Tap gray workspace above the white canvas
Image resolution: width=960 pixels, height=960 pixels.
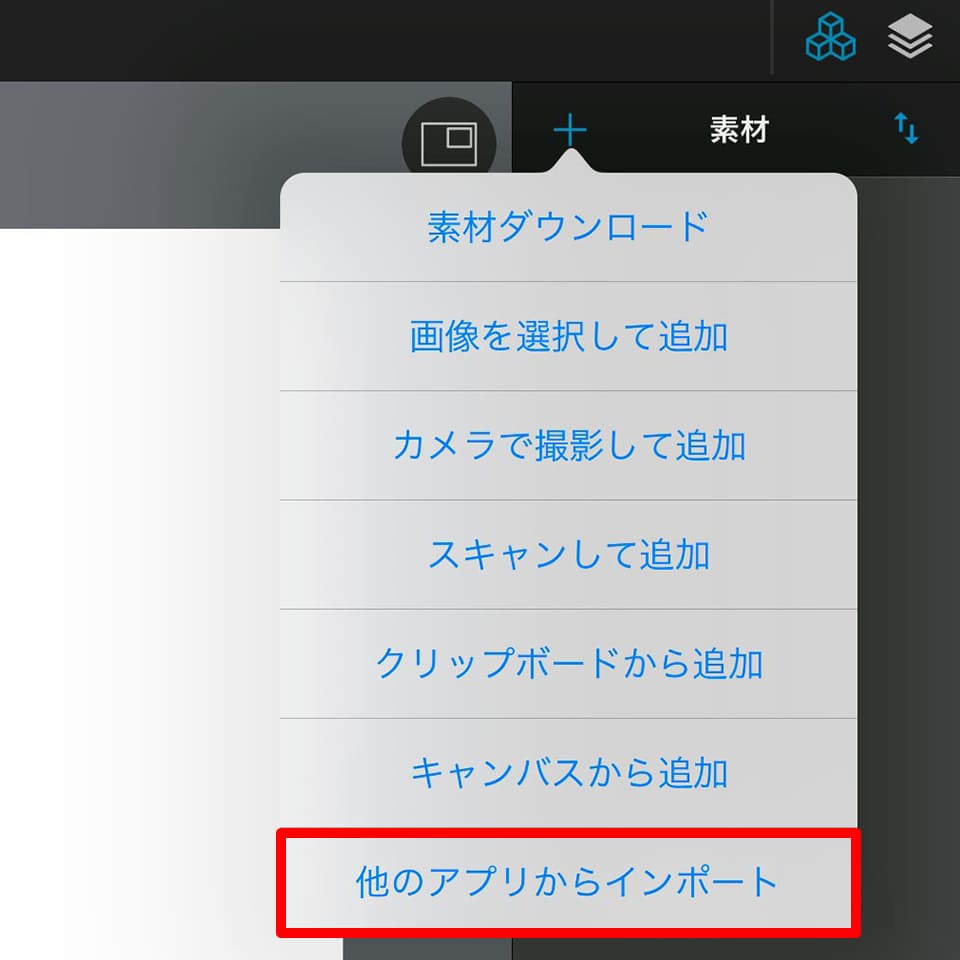point(184,155)
